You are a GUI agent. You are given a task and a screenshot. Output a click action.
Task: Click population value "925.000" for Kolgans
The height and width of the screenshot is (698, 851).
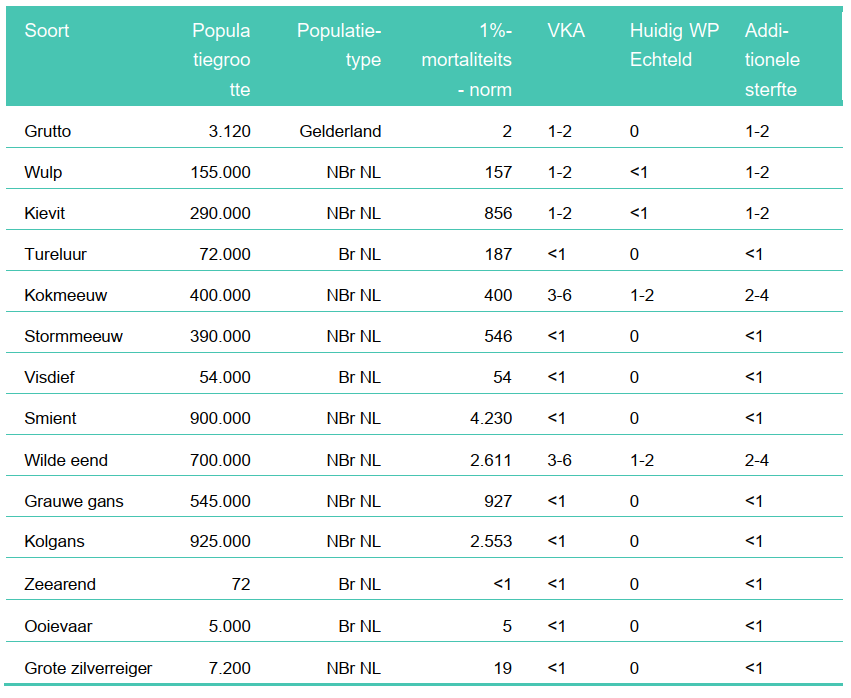pos(220,542)
